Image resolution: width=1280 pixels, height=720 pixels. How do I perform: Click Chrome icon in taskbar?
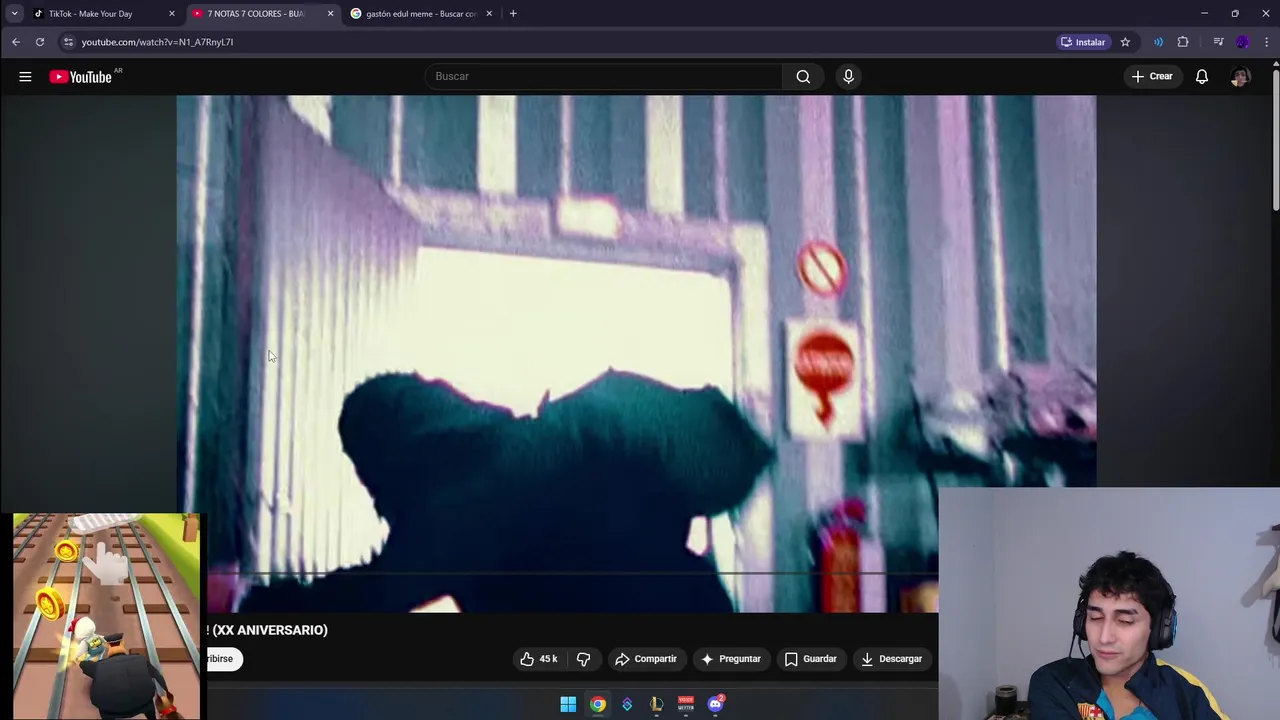pos(598,704)
